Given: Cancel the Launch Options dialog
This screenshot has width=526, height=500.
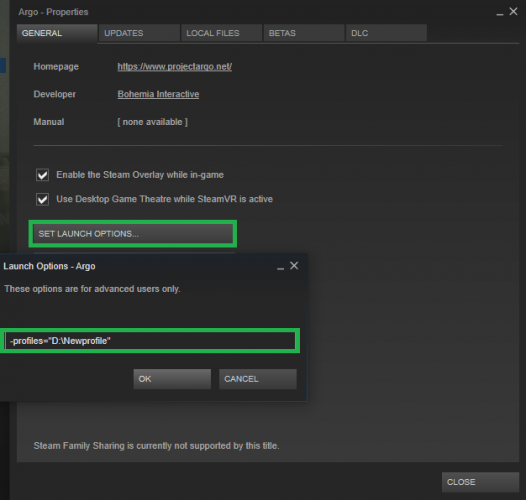Looking at the screenshot, I should [258, 379].
